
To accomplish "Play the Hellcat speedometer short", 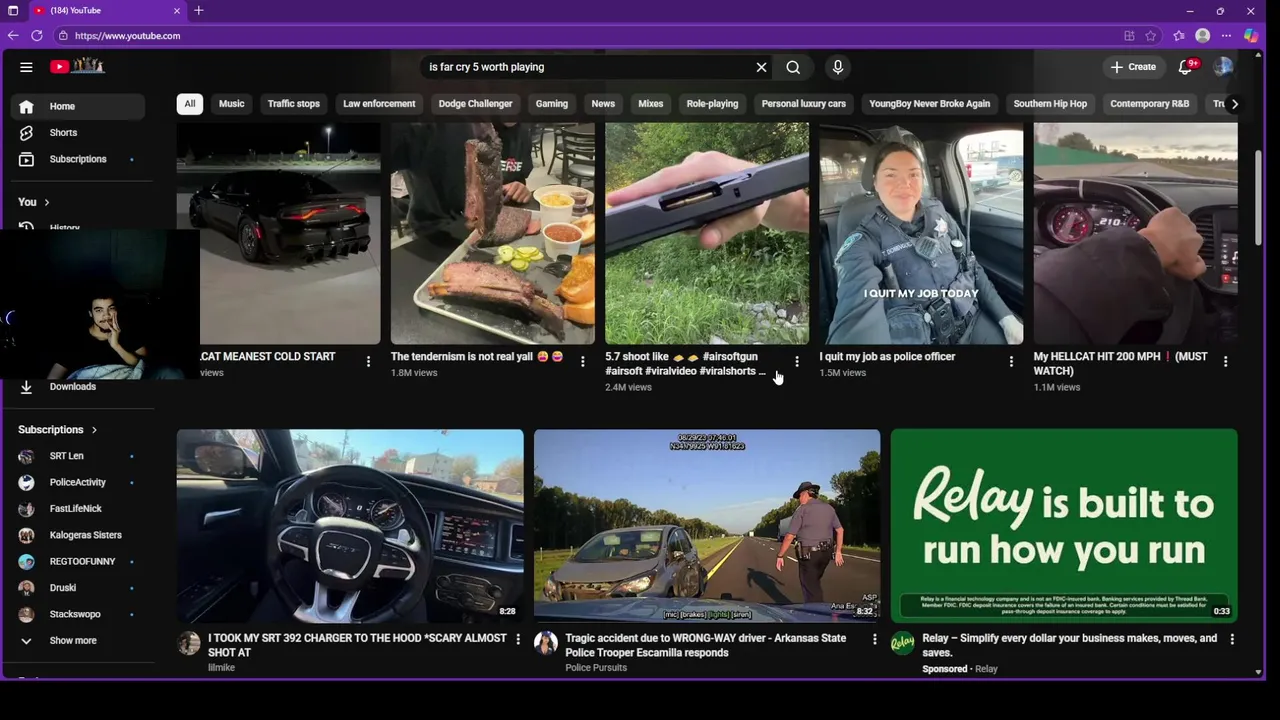I will click(1135, 233).
